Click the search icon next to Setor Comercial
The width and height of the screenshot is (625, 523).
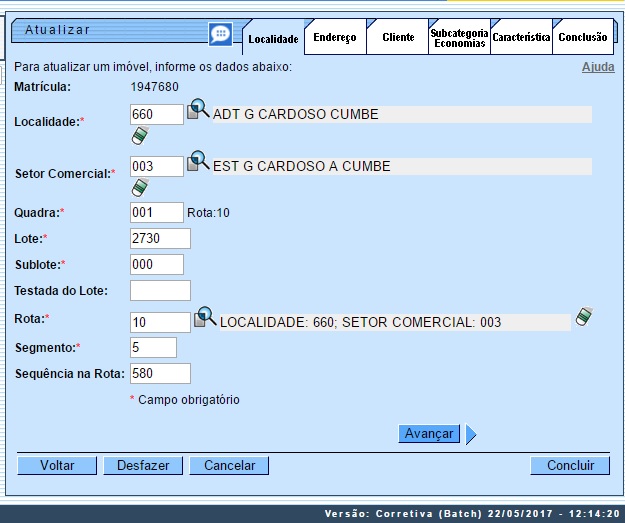click(x=198, y=162)
